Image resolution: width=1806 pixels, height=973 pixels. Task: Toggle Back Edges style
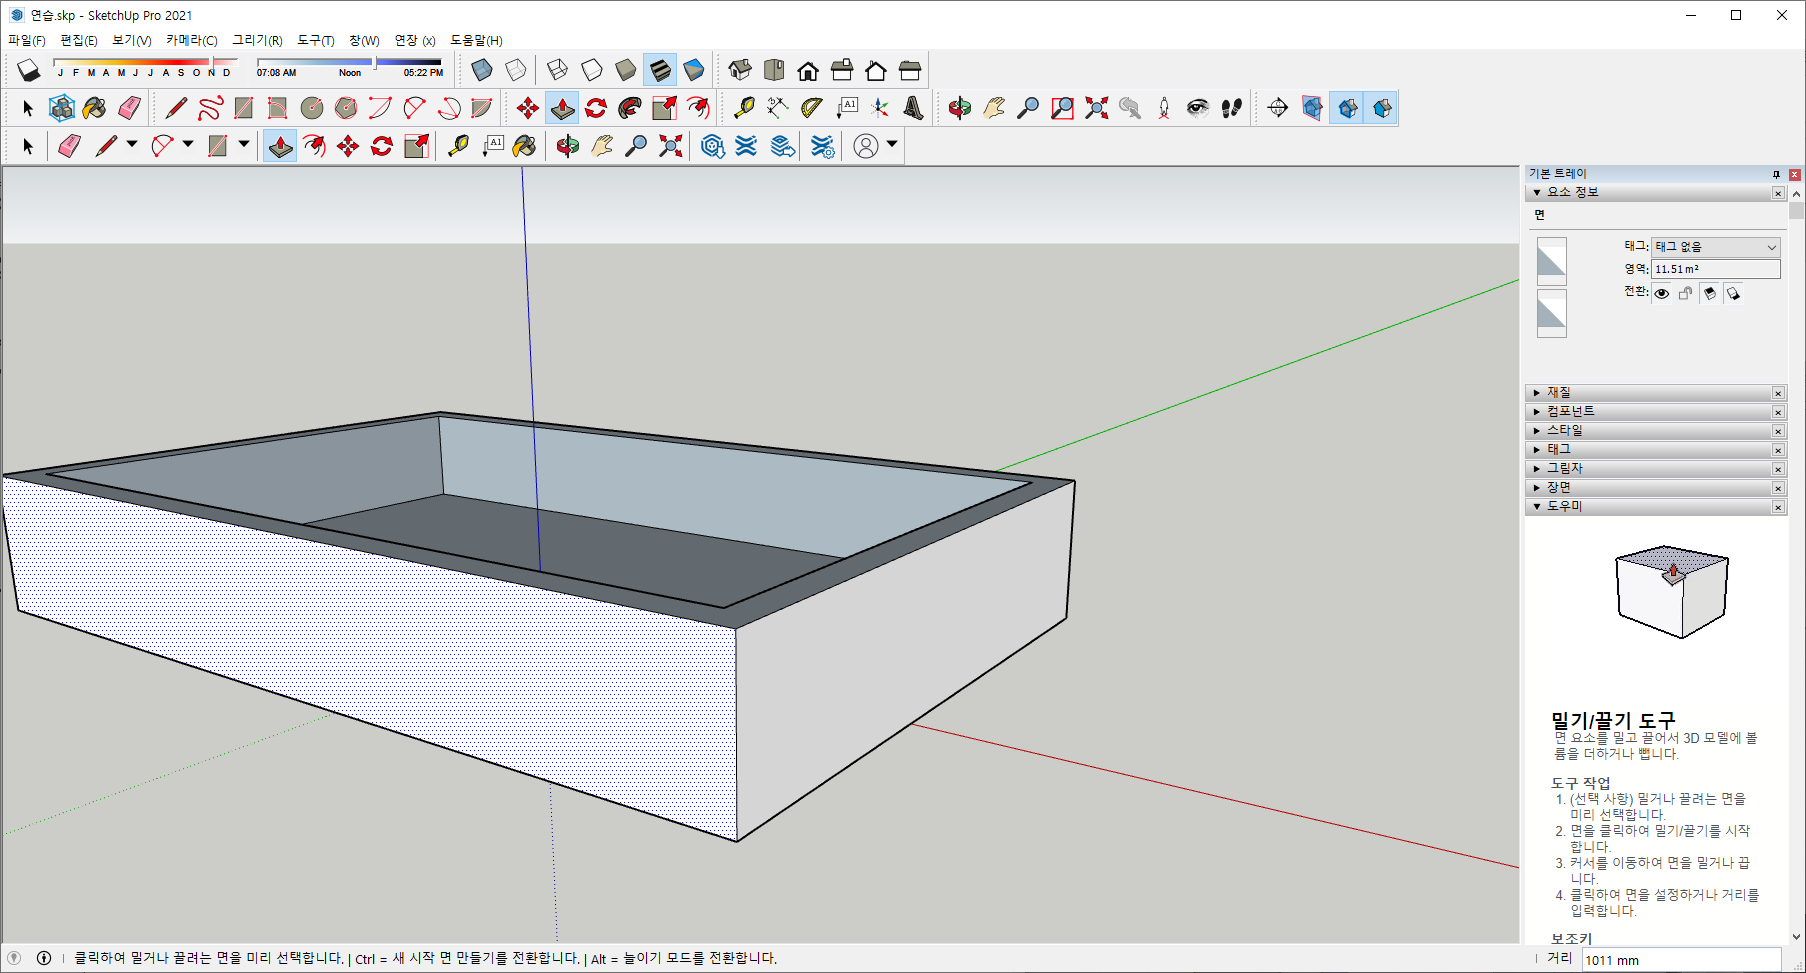(516, 70)
